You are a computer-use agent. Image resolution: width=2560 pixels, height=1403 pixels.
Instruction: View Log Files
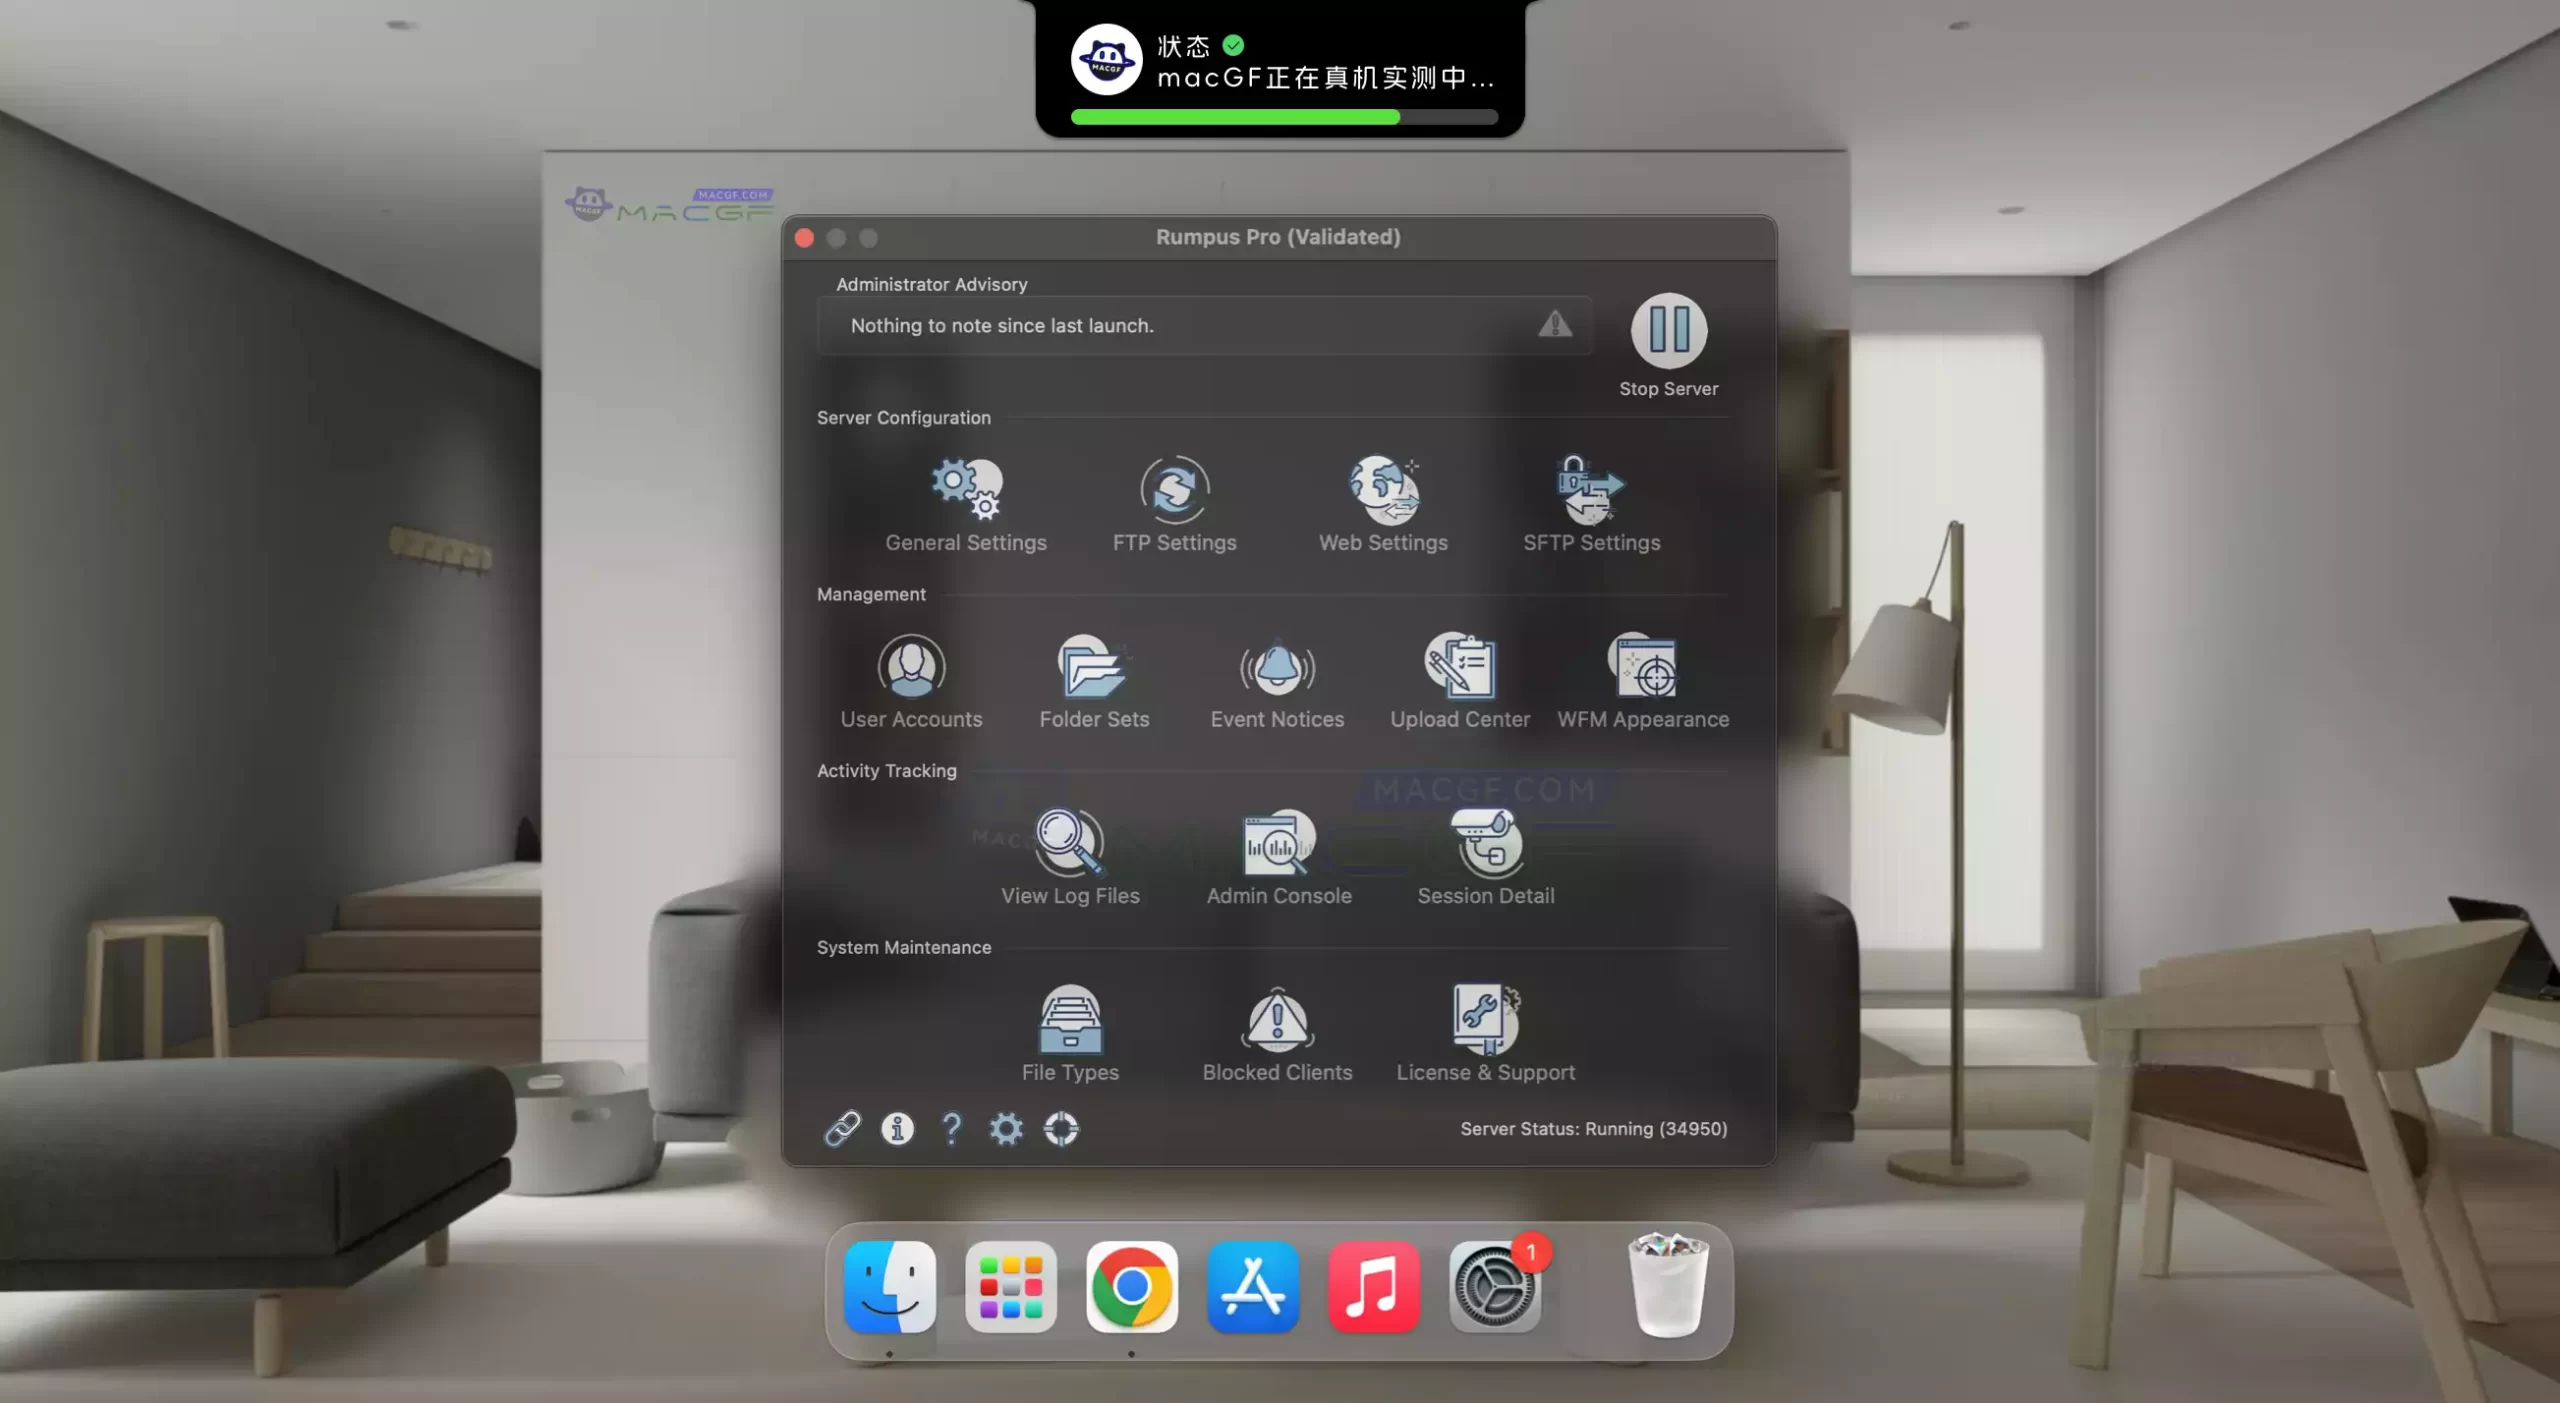coord(1070,845)
